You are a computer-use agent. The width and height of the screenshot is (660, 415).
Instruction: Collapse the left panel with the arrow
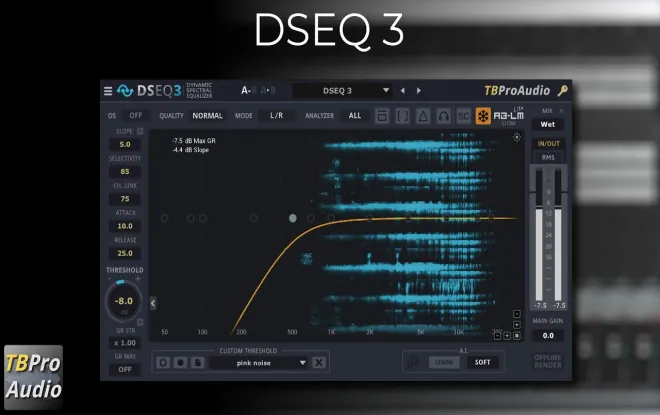tap(153, 303)
